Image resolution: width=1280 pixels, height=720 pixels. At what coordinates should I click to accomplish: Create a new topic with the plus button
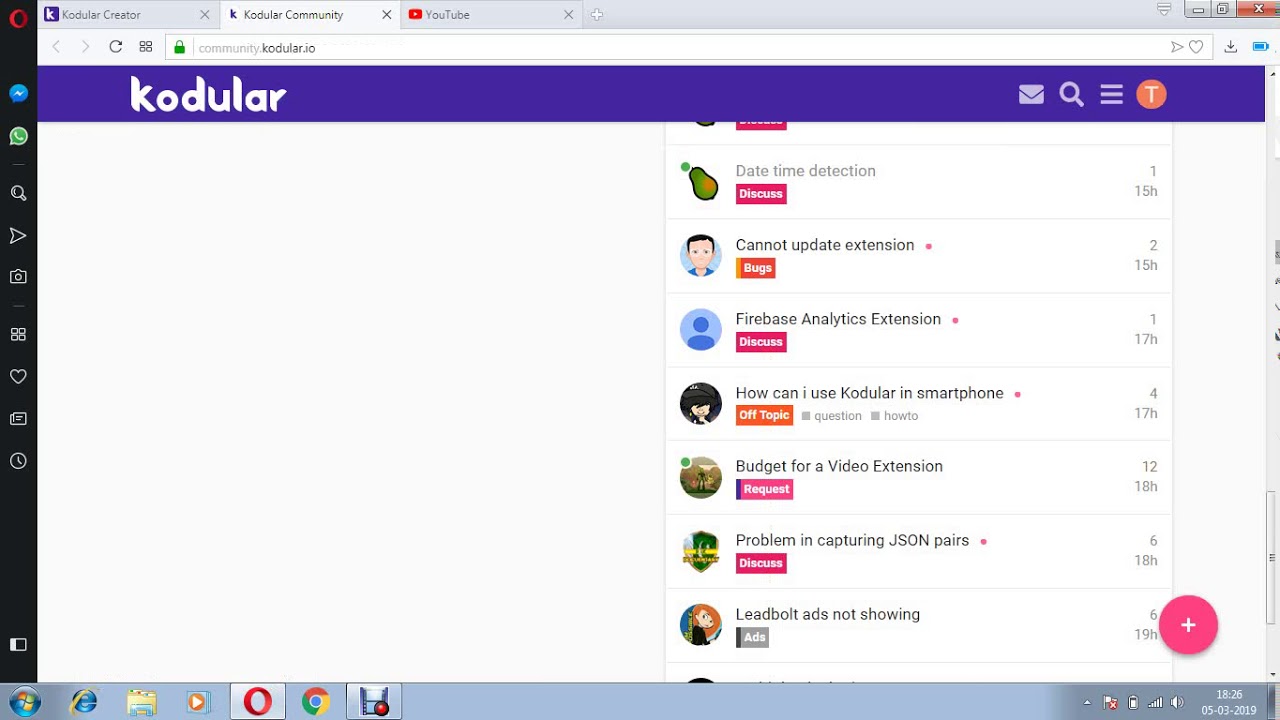tap(1188, 625)
